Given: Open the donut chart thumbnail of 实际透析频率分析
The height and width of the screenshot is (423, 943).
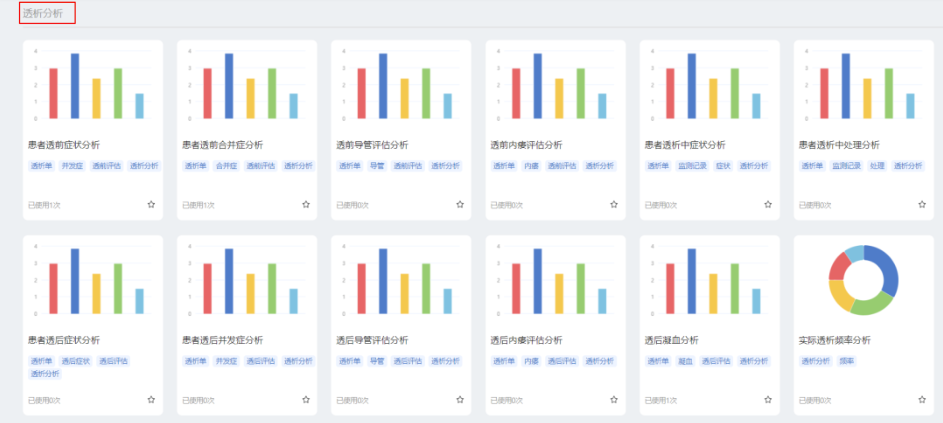Looking at the screenshot, I should (x=863, y=279).
